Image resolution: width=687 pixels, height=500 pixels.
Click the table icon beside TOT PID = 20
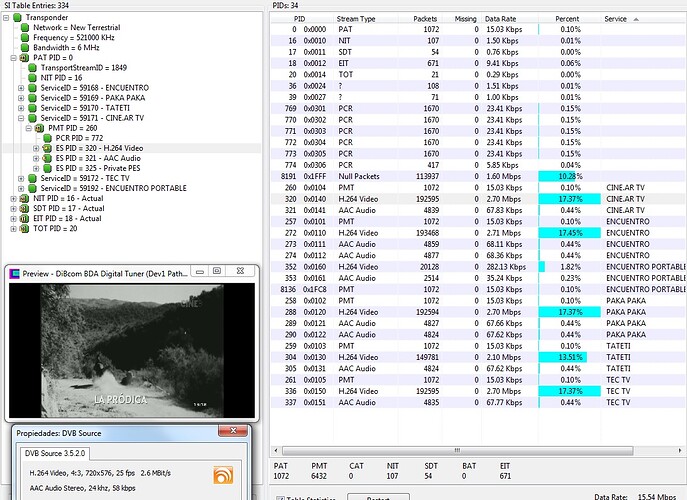click(25, 229)
